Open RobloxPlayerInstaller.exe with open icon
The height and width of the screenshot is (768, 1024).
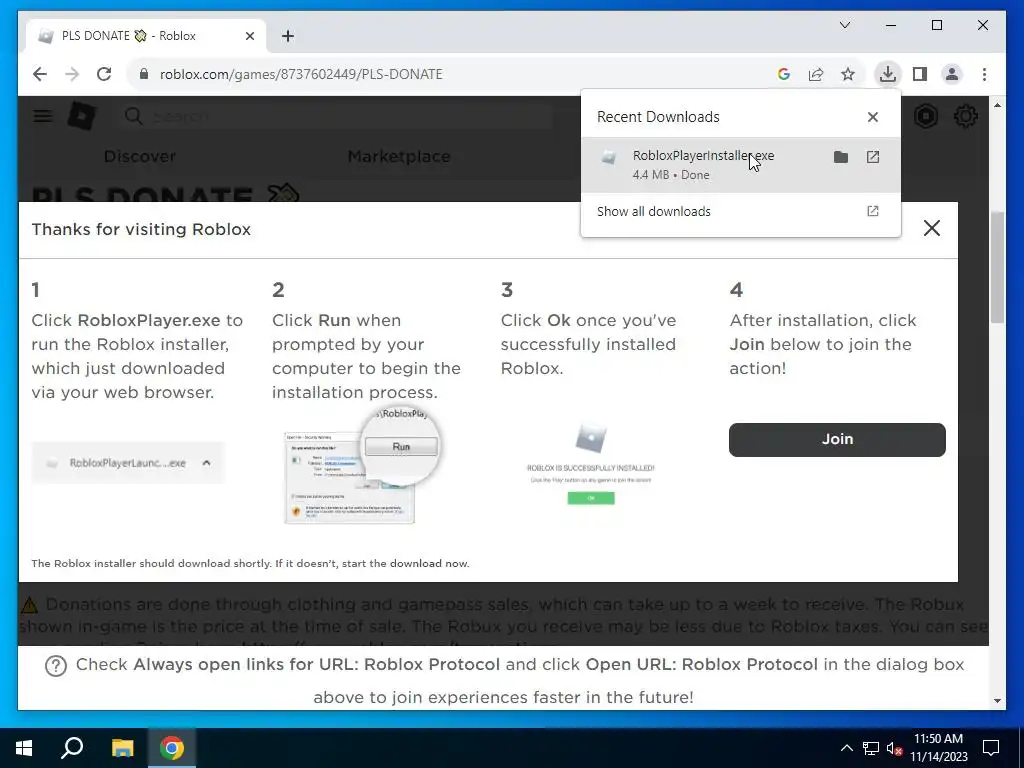[x=872, y=157]
